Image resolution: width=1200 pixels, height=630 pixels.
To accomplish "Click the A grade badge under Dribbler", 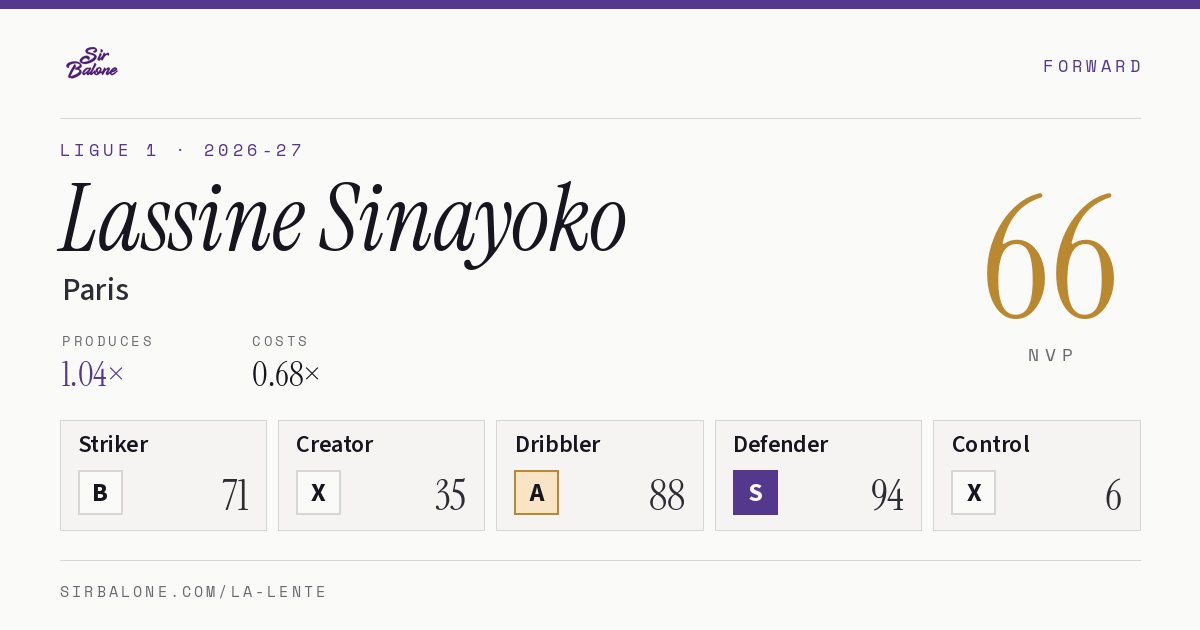I will click(537, 492).
